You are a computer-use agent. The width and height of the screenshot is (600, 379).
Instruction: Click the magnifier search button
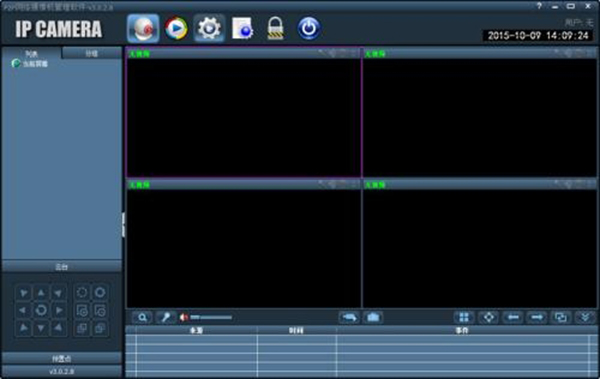coord(142,317)
